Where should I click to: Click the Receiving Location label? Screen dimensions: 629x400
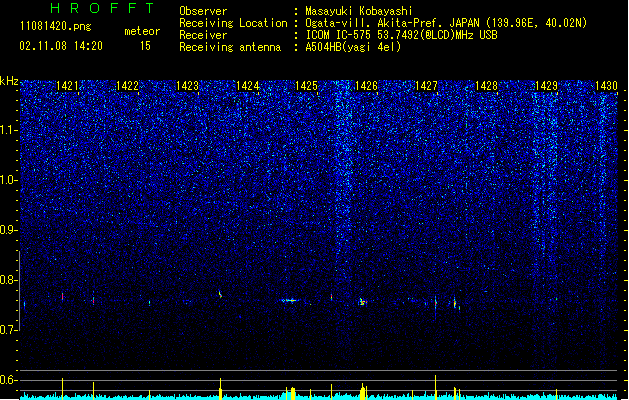click(x=233, y=23)
